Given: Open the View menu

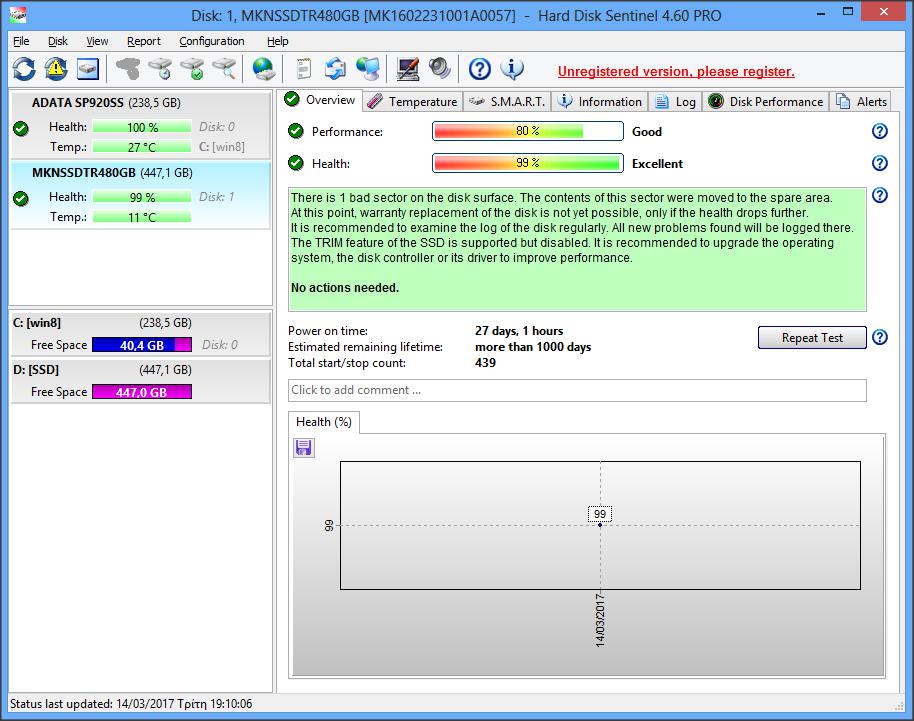Looking at the screenshot, I should point(97,41).
